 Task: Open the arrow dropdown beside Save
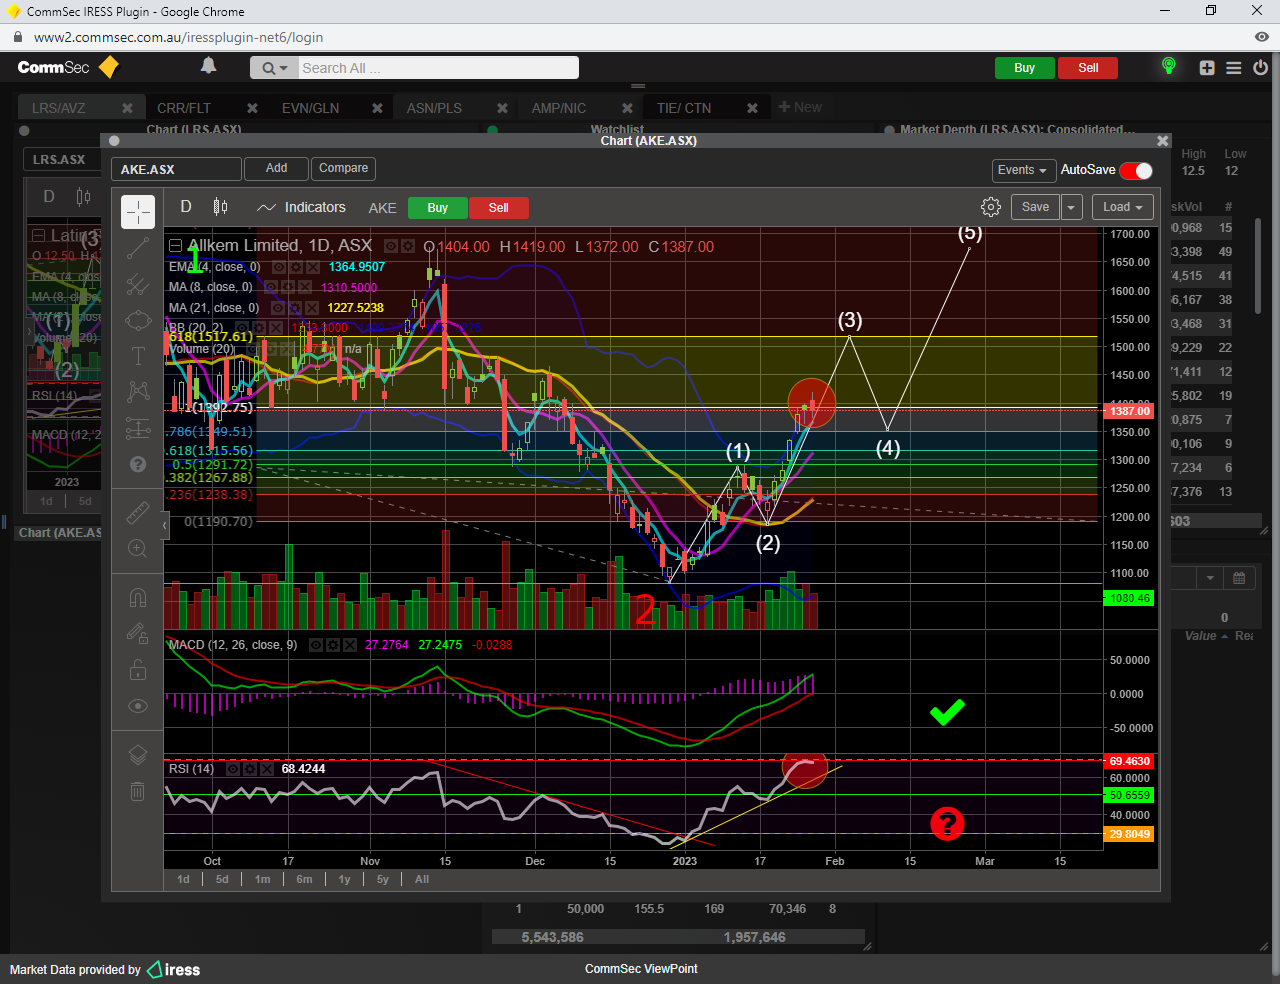point(1071,207)
